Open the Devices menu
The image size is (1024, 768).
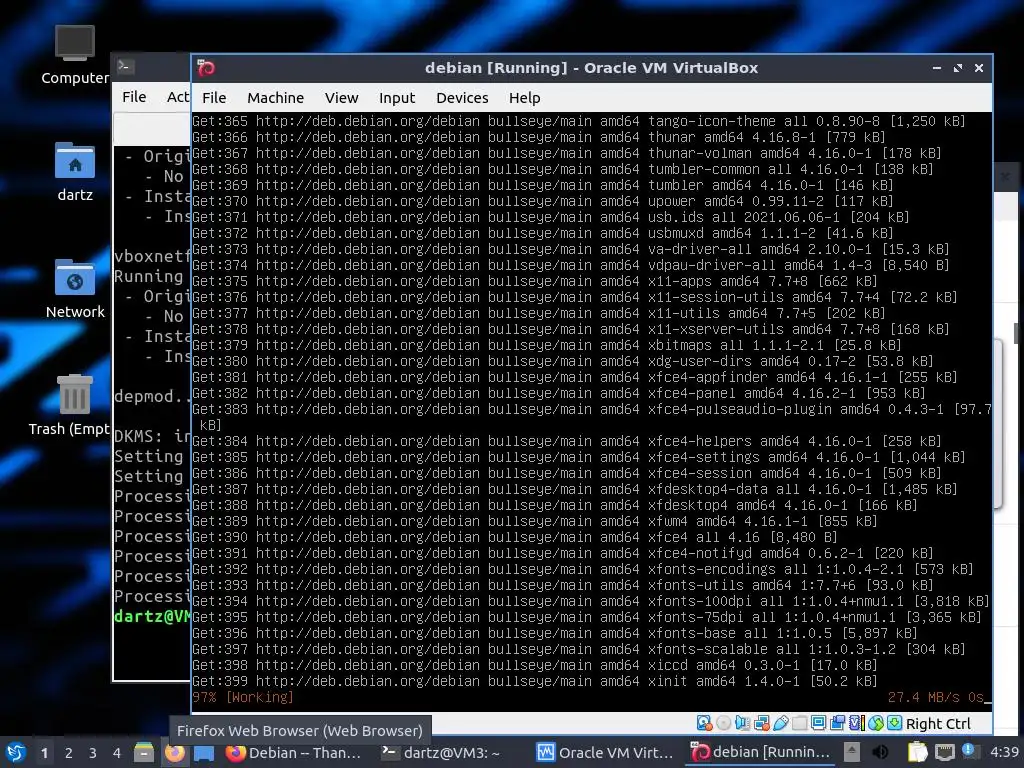pos(462,98)
